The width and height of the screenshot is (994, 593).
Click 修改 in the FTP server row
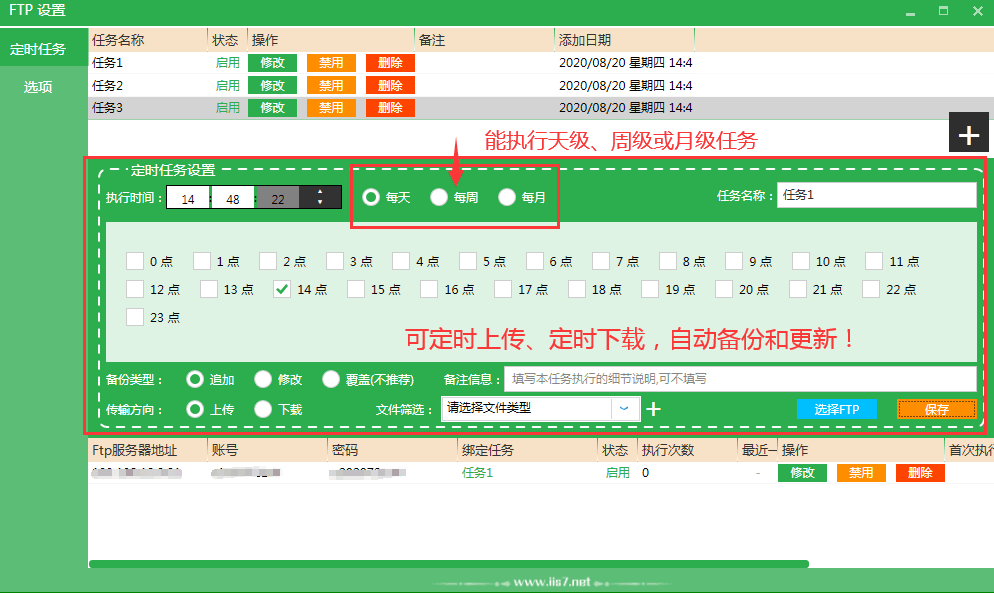click(x=802, y=472)
